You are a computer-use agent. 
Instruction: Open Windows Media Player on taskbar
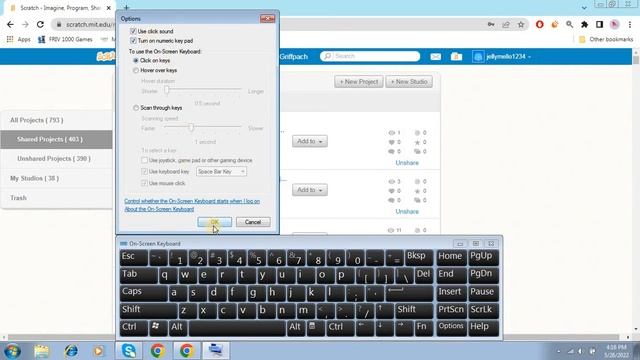tap(98, 351)
